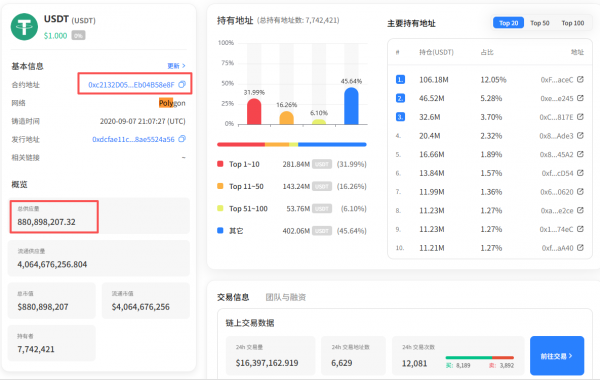Click the 前往交易 button

[x=557, y=356]
